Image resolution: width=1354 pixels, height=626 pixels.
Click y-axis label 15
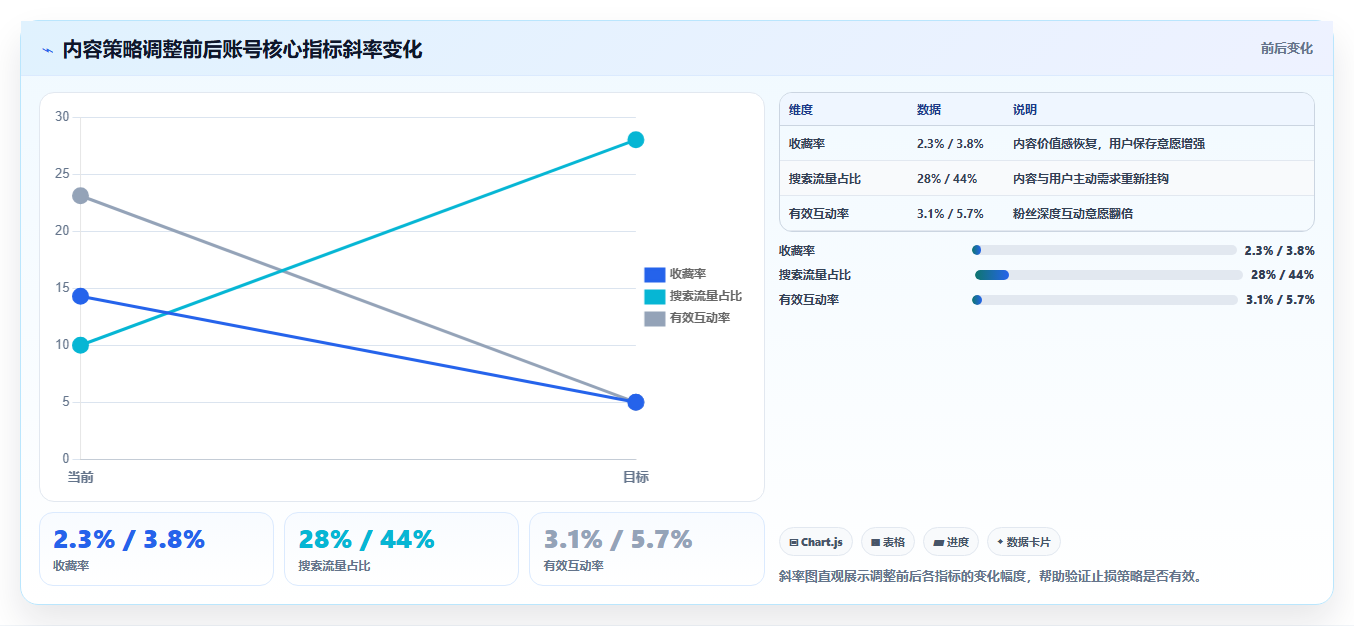coord(62,288)
